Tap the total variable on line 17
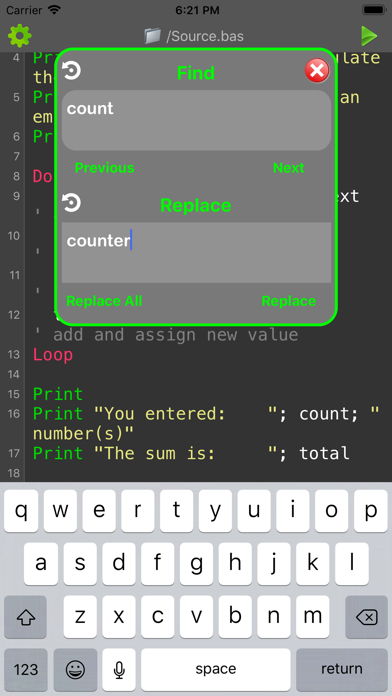The height and width of the screenshot is (696, 392). (x=325, y=453)
